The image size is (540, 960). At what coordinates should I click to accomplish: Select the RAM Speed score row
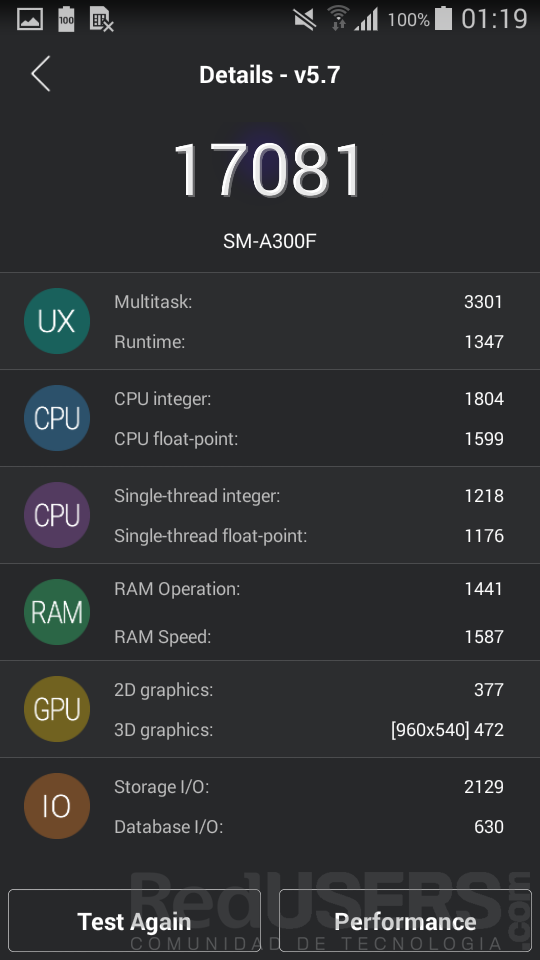pos(309,637)
